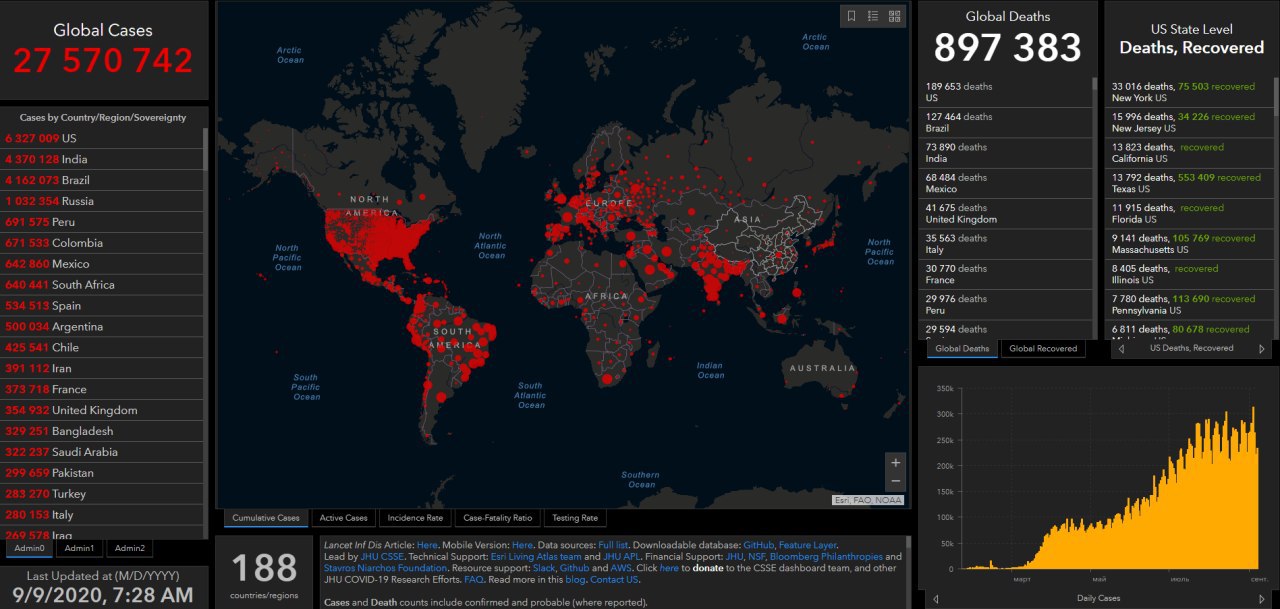This screenshot has width=1280, height=609.
Task: Open the map legend icon
Action: point(873,16)
